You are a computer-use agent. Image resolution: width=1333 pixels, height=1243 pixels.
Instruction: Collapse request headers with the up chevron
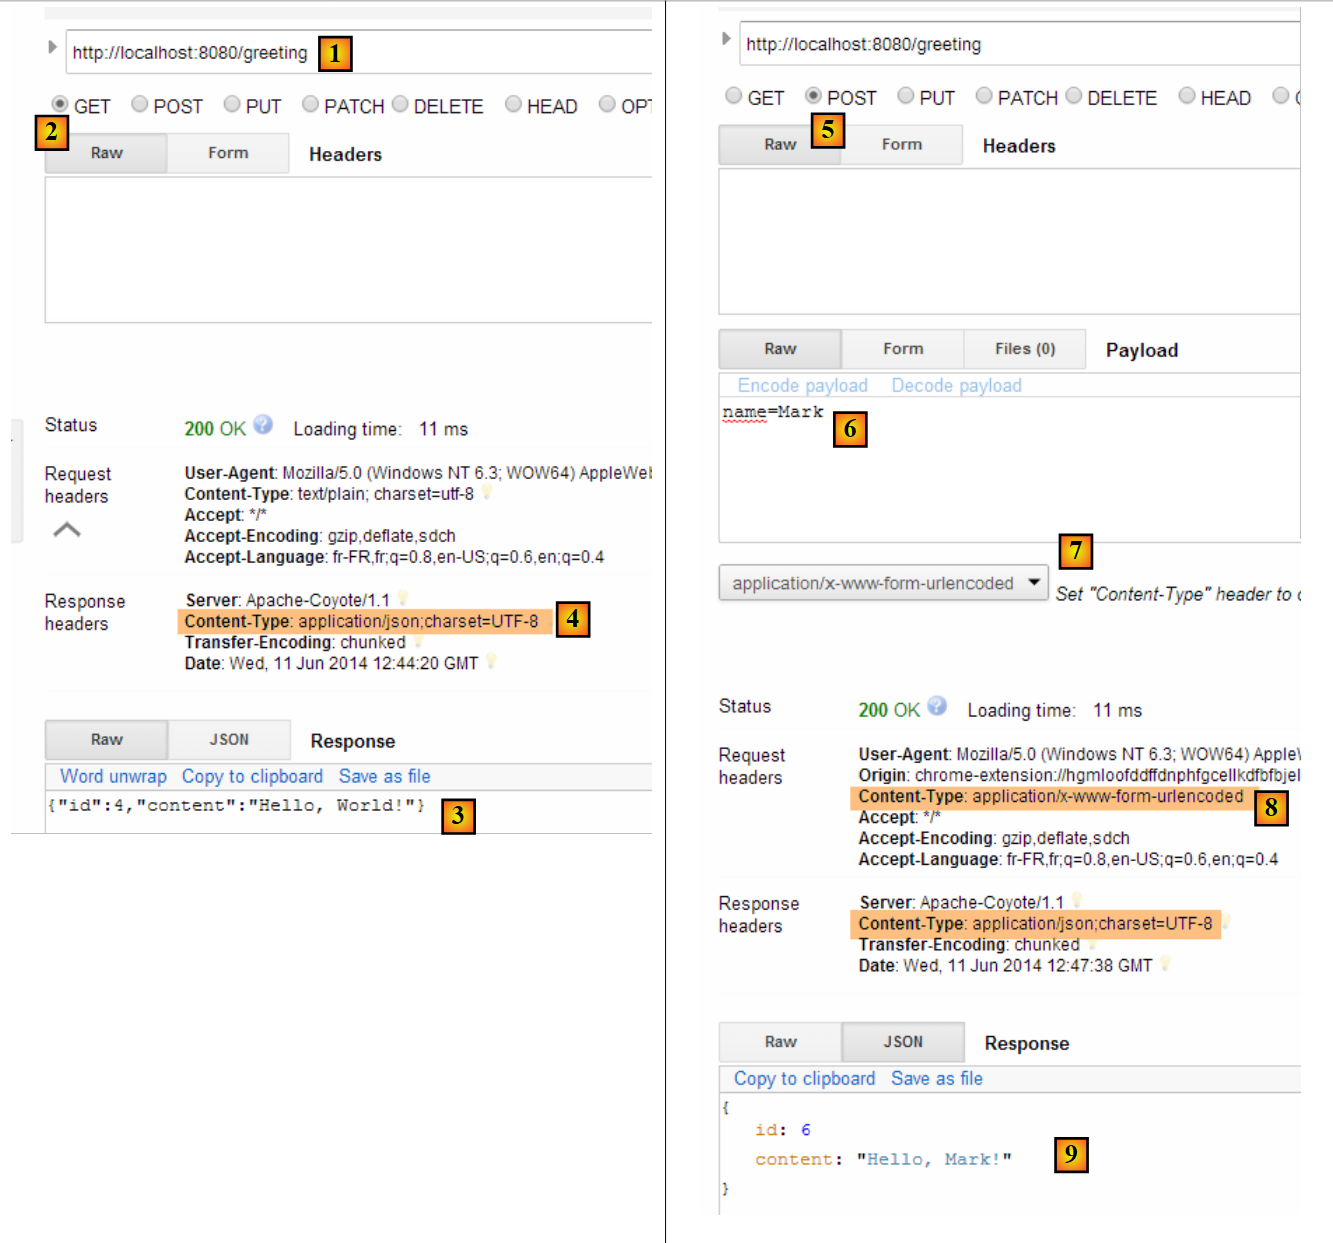pos(67,530)
